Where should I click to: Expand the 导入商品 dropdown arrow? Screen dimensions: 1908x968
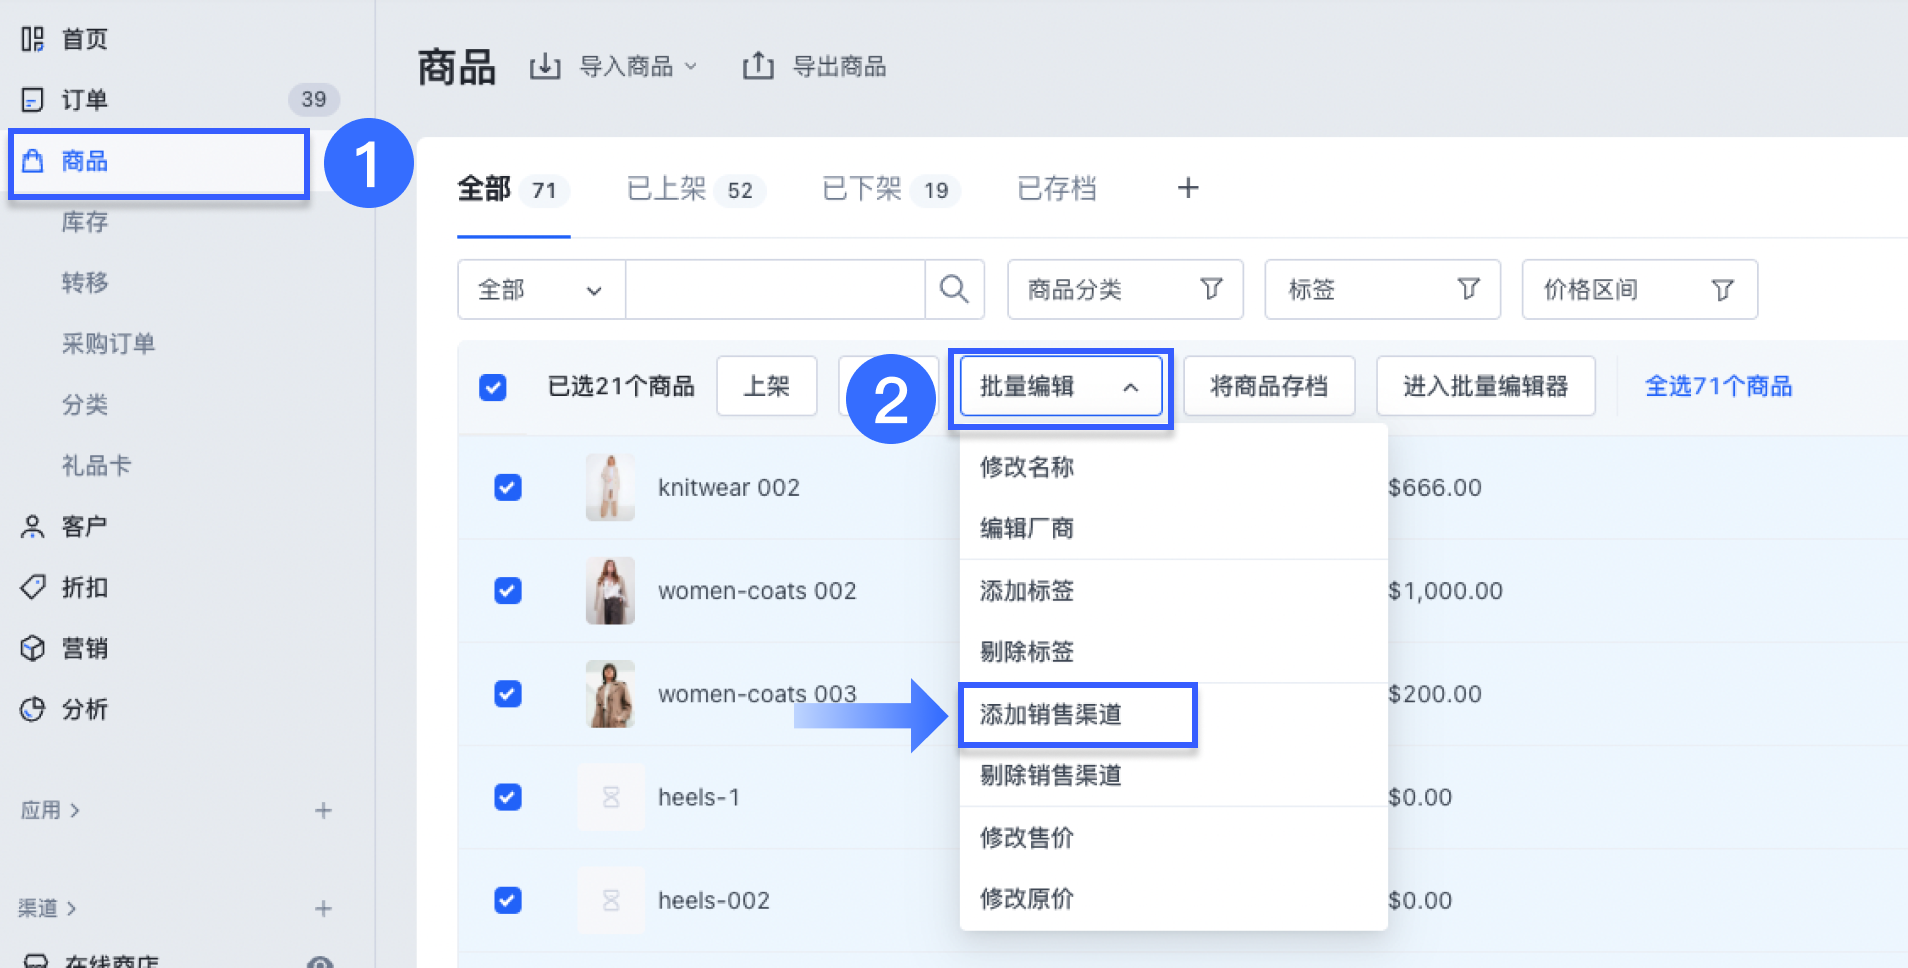(x=691, y=67)
